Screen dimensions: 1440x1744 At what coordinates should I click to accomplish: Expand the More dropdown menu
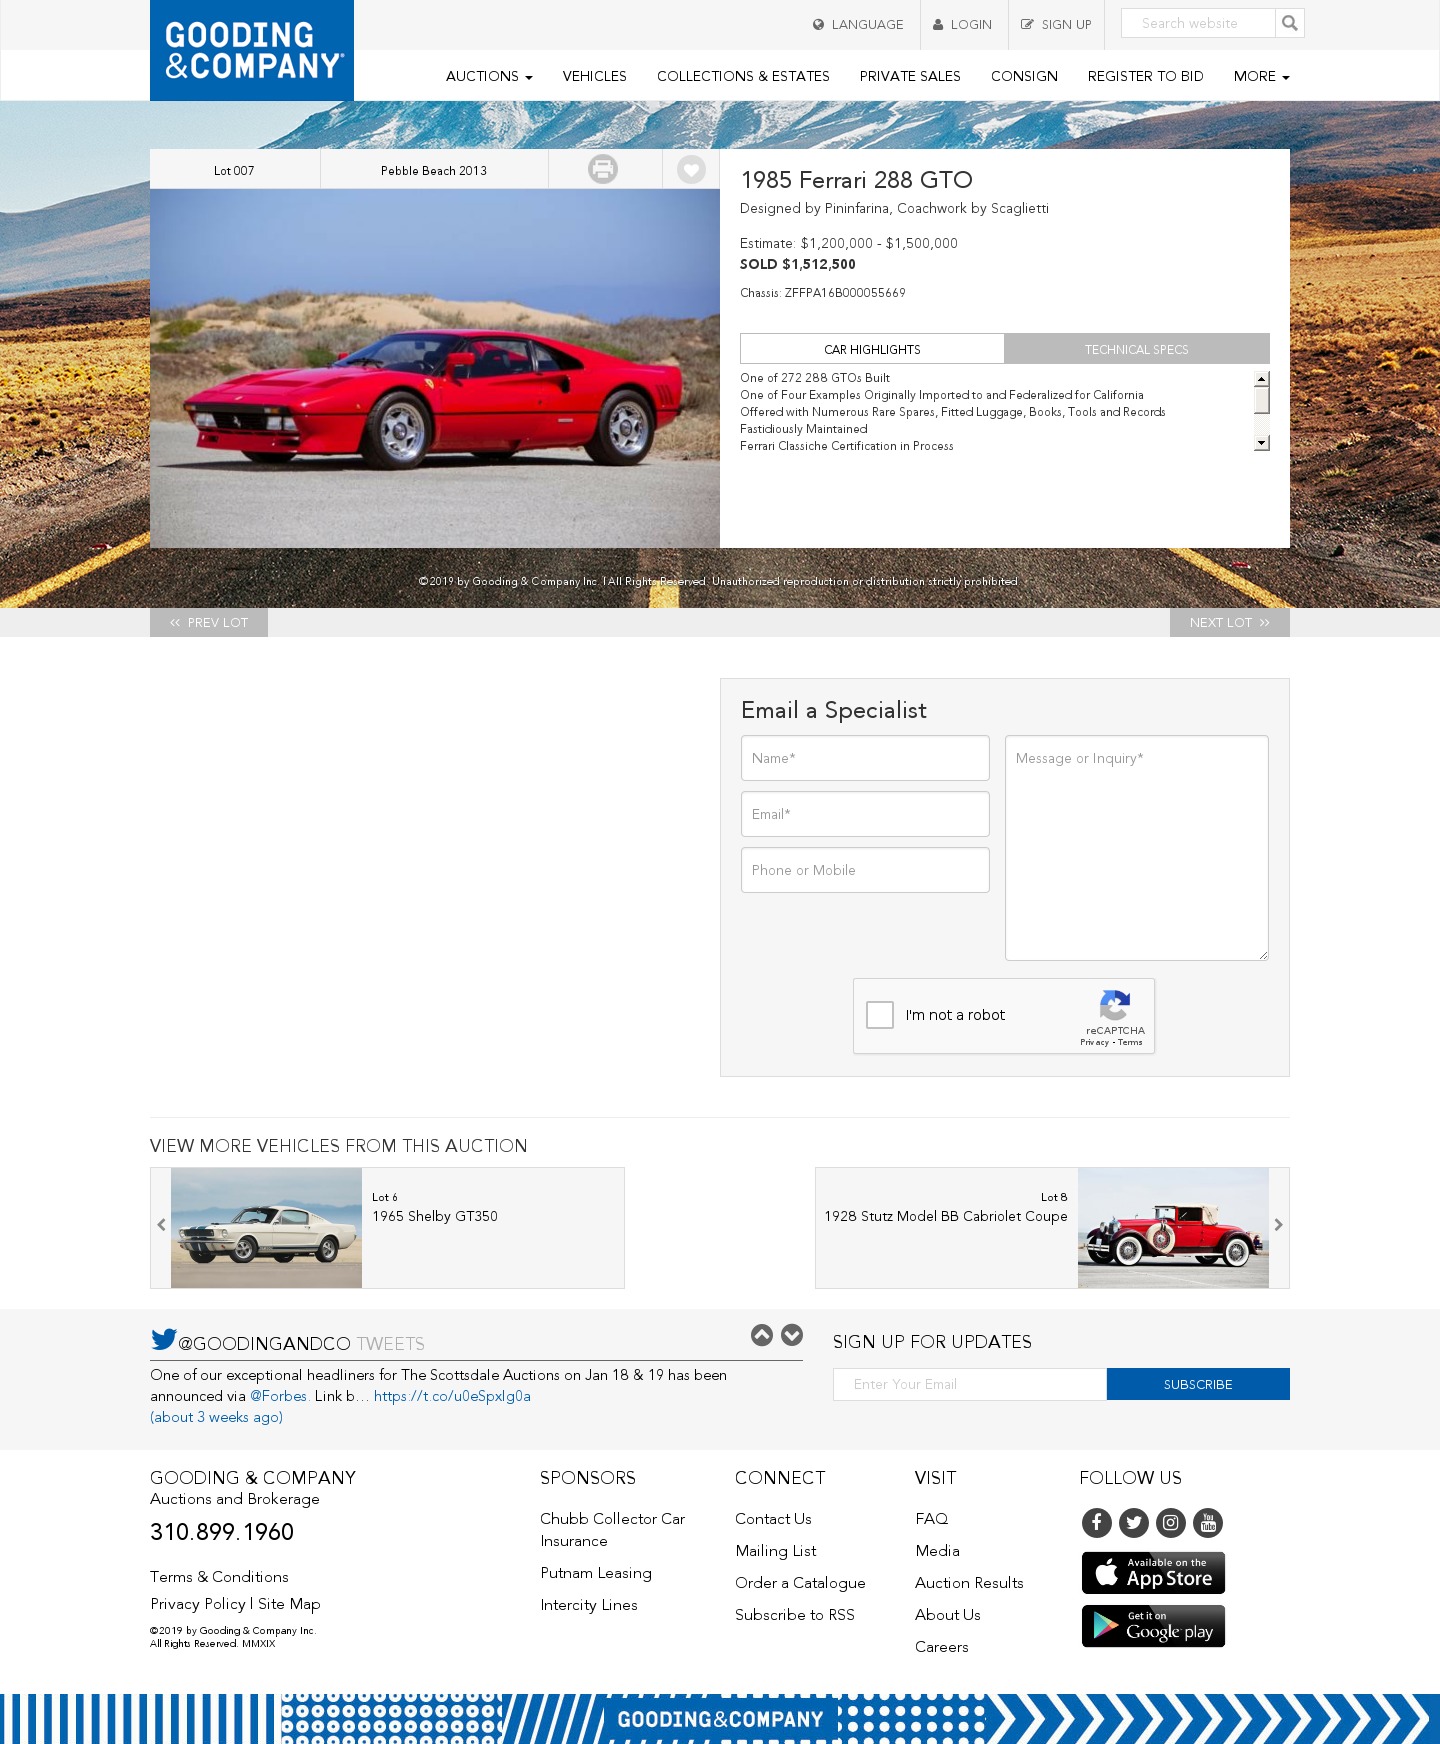[1262, 76]
